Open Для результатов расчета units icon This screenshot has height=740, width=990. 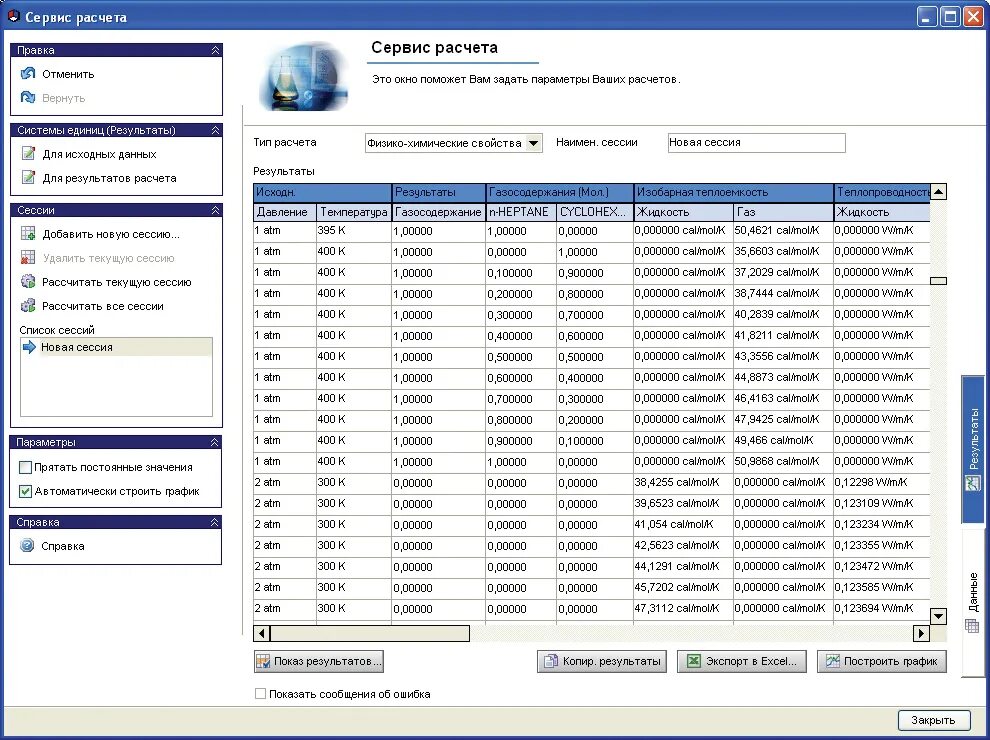pyautogui.click(x=28, y=177)
